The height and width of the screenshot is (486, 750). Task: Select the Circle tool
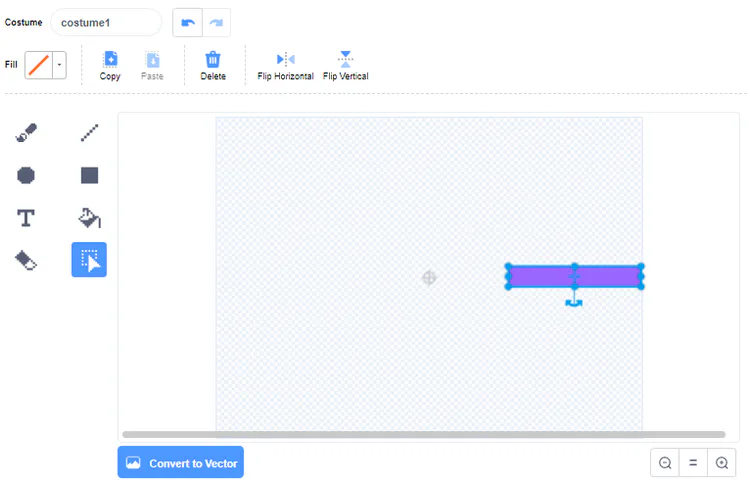point(26,176)
